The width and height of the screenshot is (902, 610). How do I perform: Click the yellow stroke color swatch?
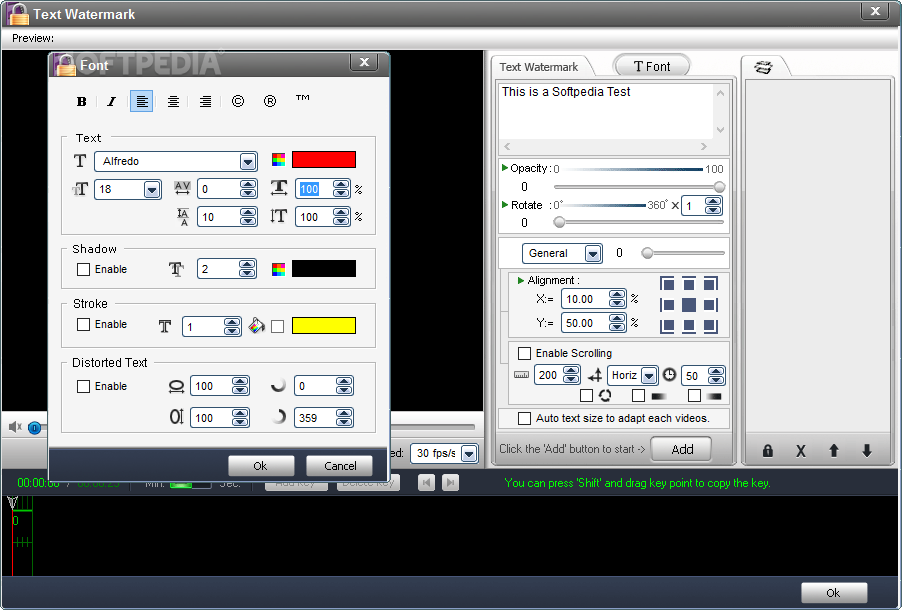pos(324,326)
